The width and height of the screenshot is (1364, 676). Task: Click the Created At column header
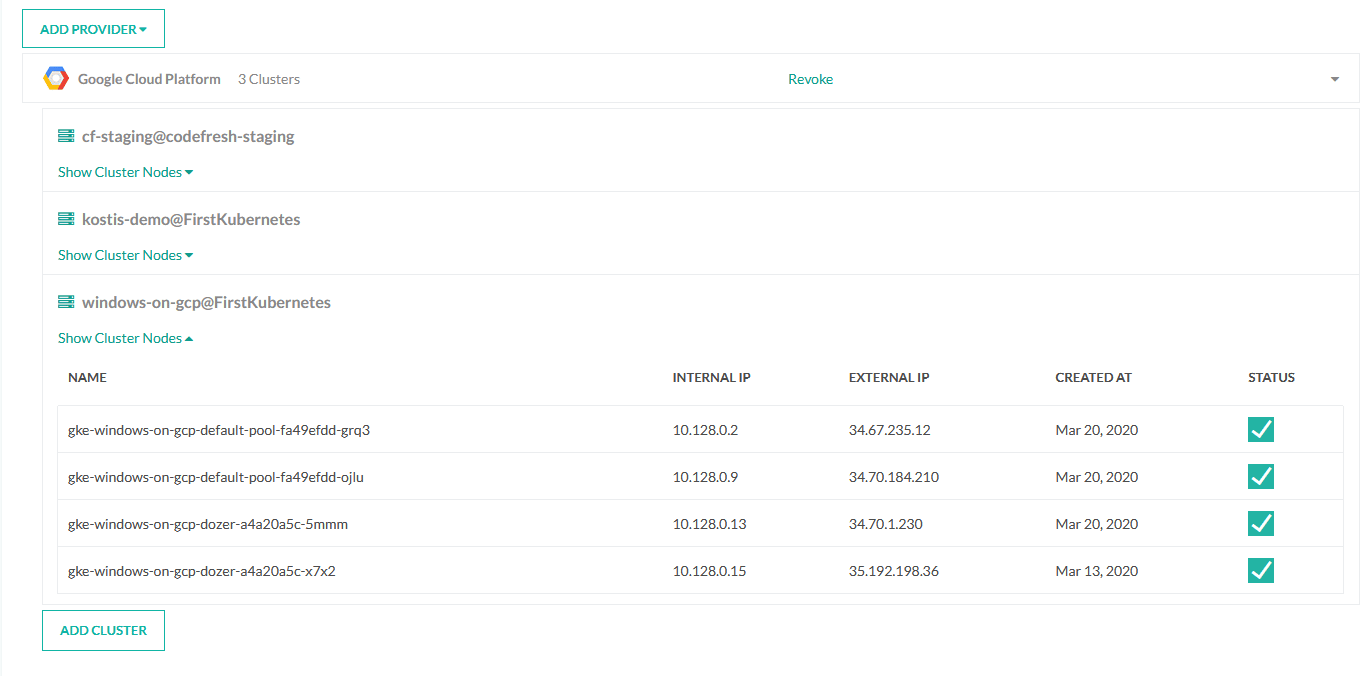(1093, 378)
